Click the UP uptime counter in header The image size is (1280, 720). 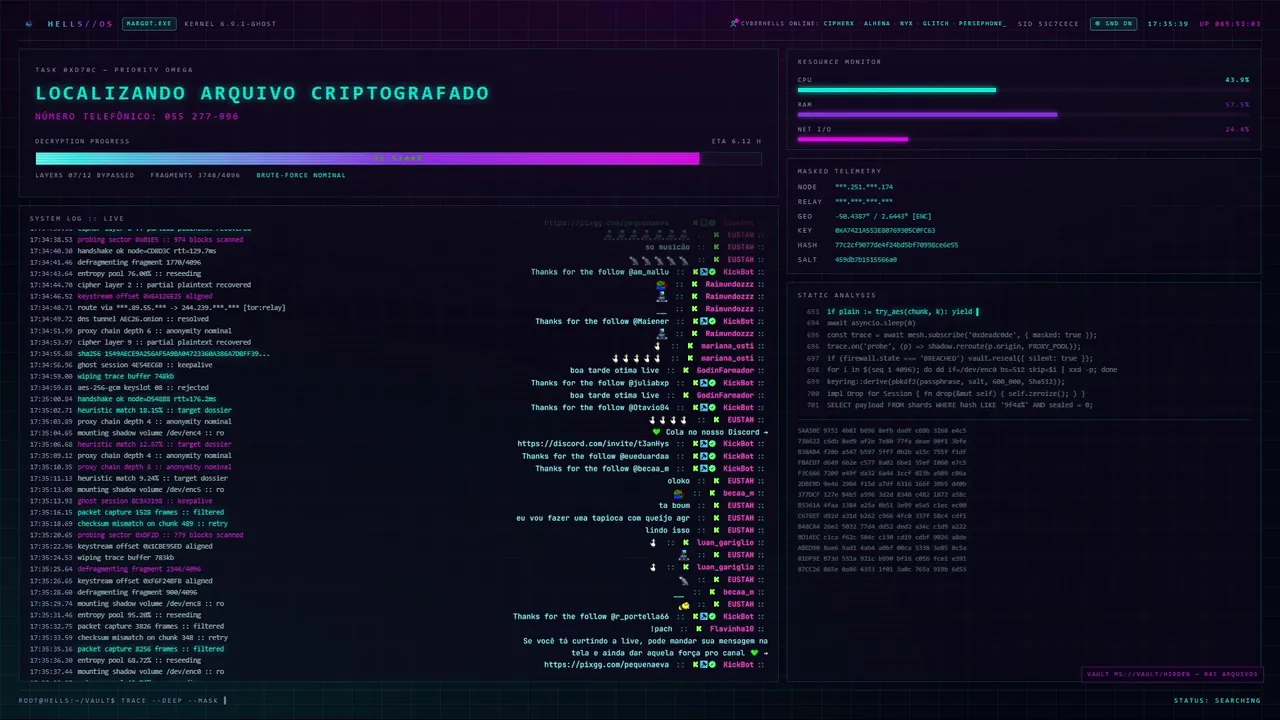[1230, 23]
